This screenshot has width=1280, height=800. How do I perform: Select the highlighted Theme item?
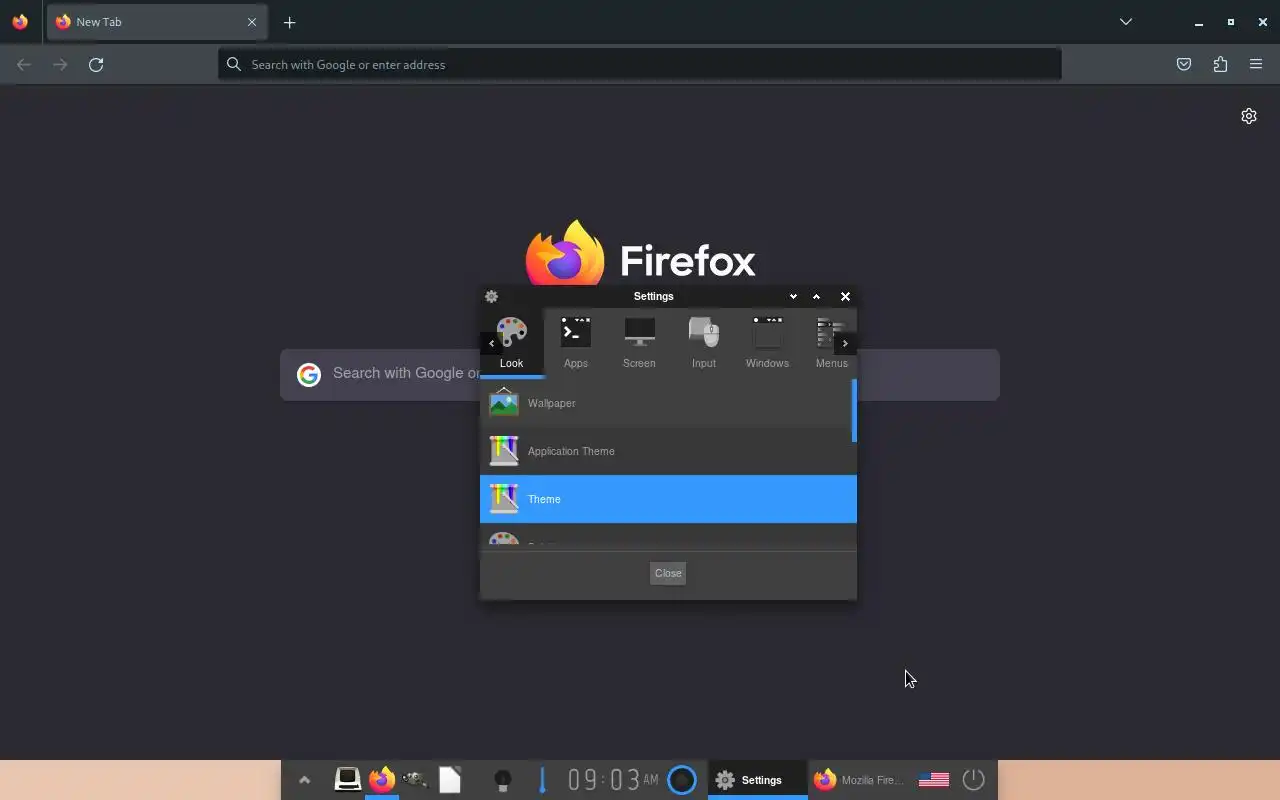(x=668, y=499)
